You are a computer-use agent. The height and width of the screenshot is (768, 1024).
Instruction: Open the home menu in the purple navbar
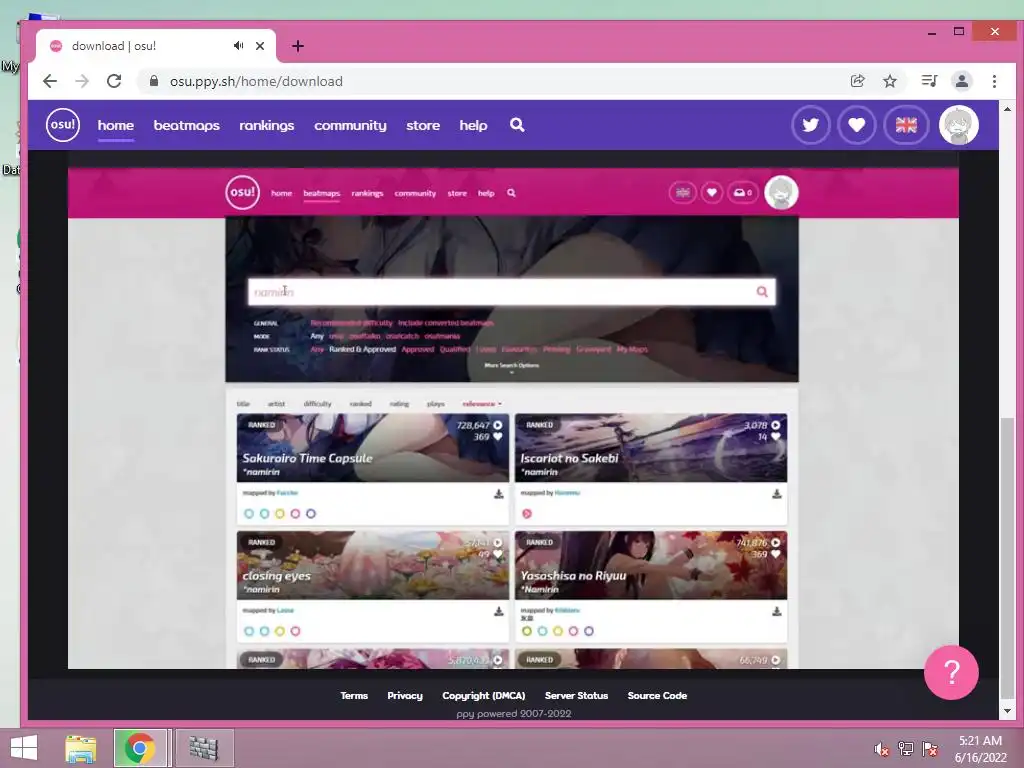(116, 125)
